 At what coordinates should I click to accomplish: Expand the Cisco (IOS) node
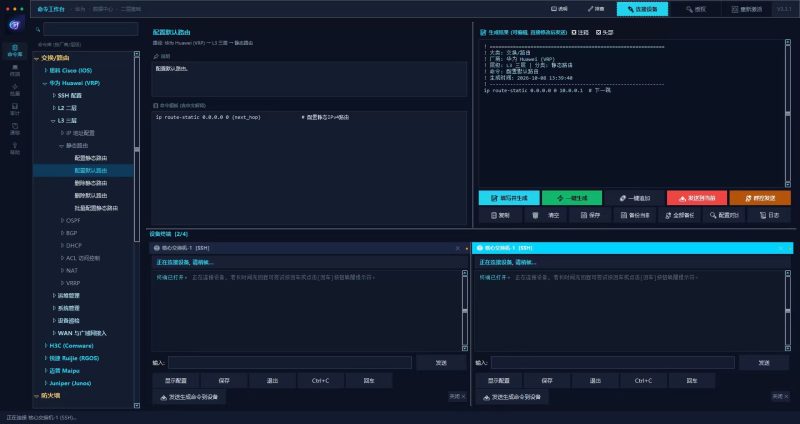coord(45,70)
